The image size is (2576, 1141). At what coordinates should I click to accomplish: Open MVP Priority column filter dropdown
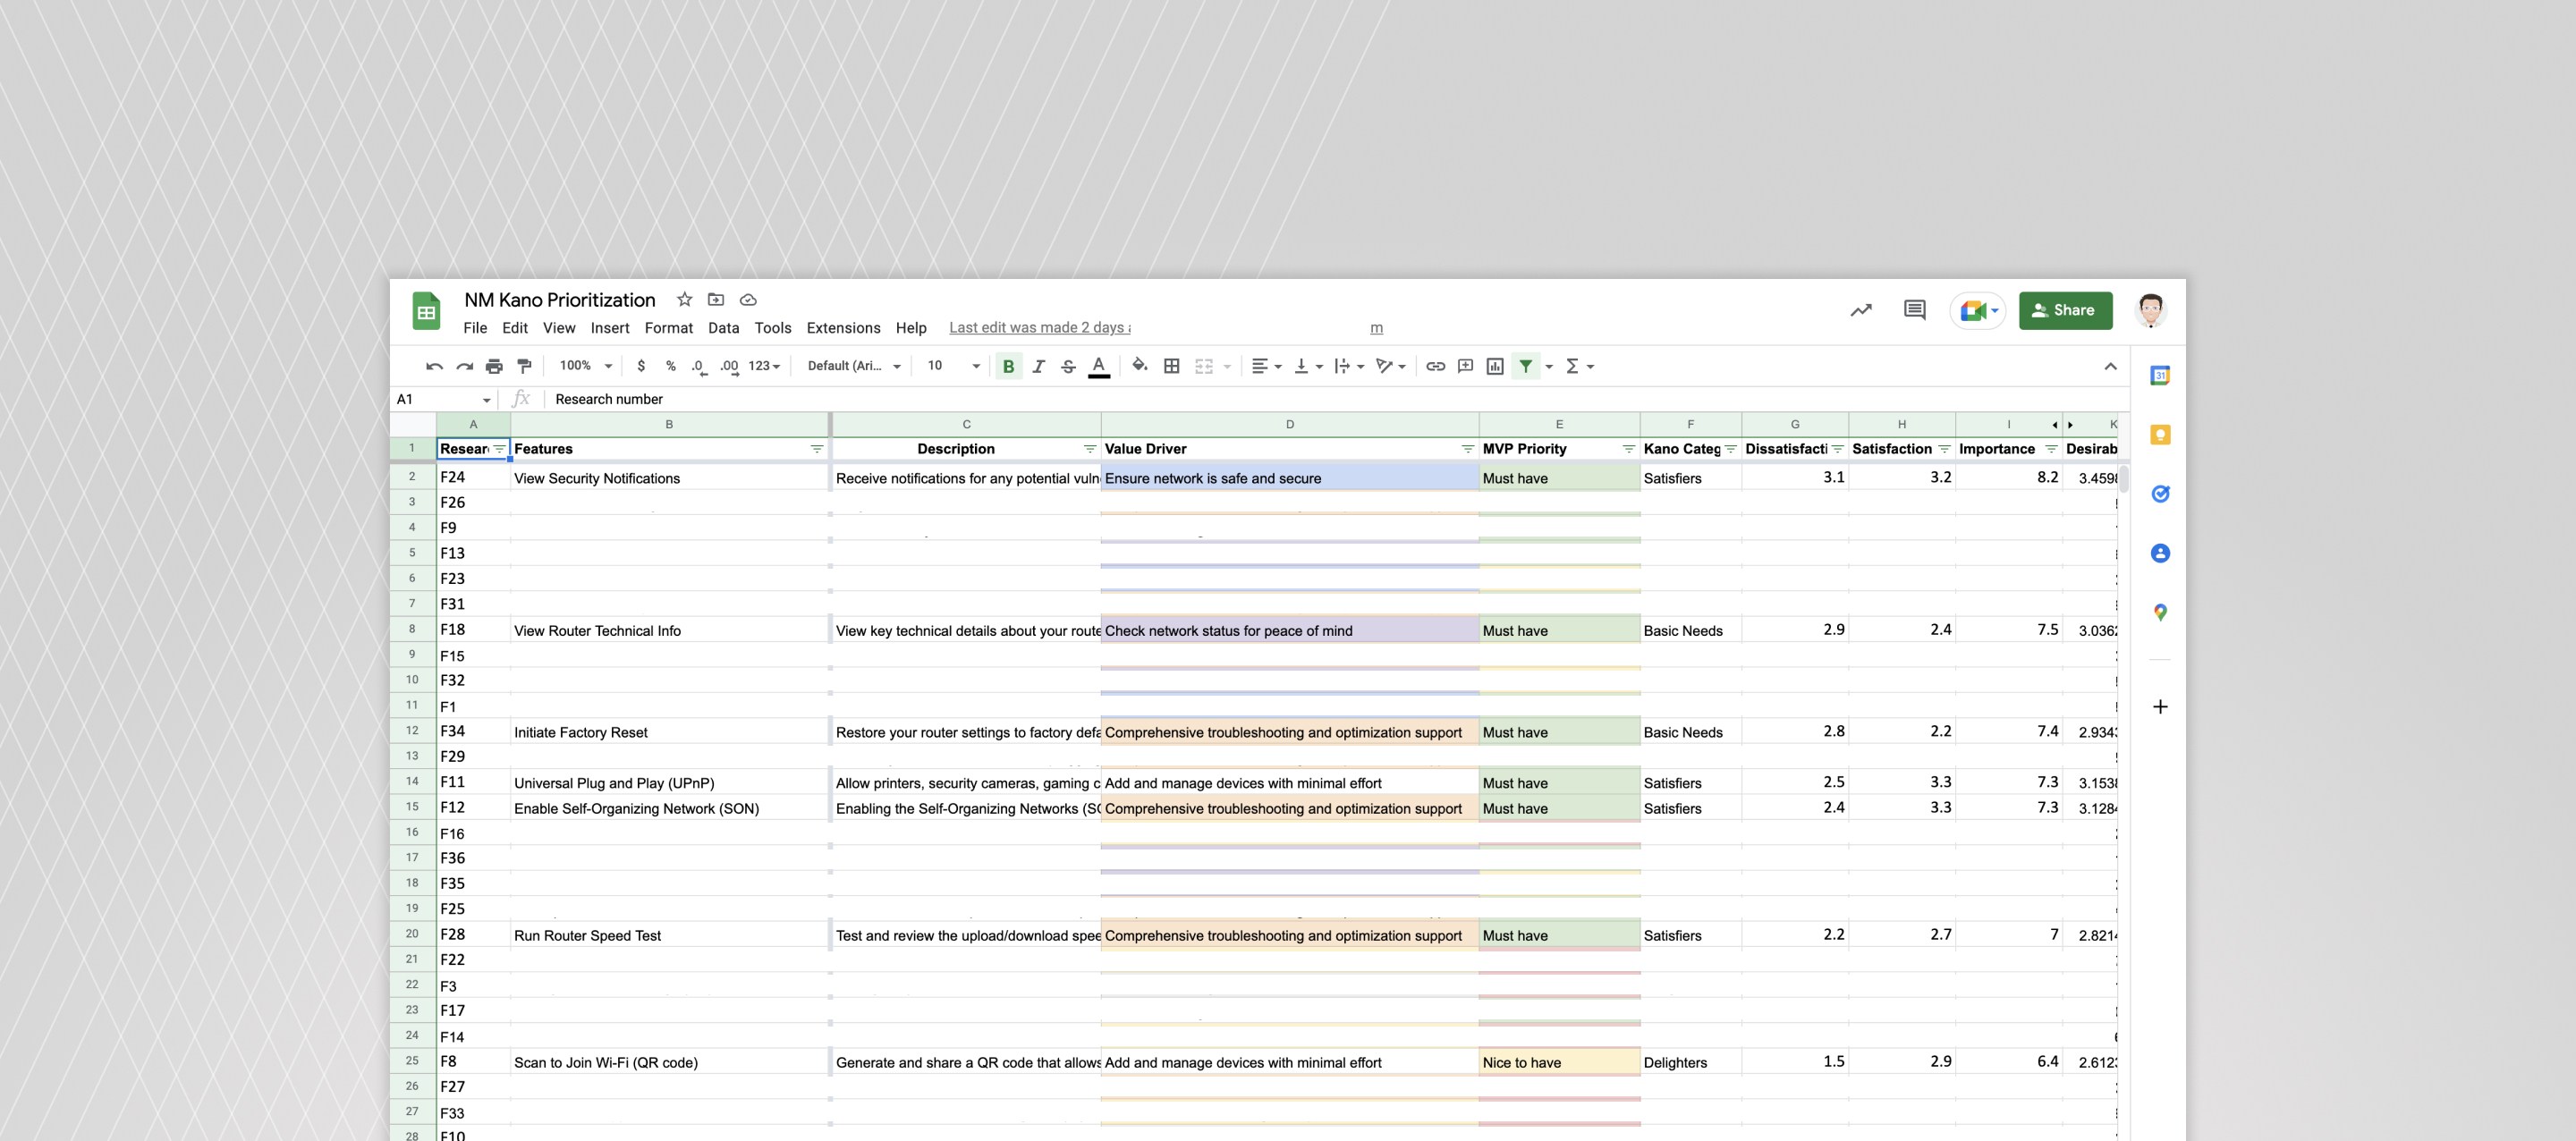coord(1628,449)
